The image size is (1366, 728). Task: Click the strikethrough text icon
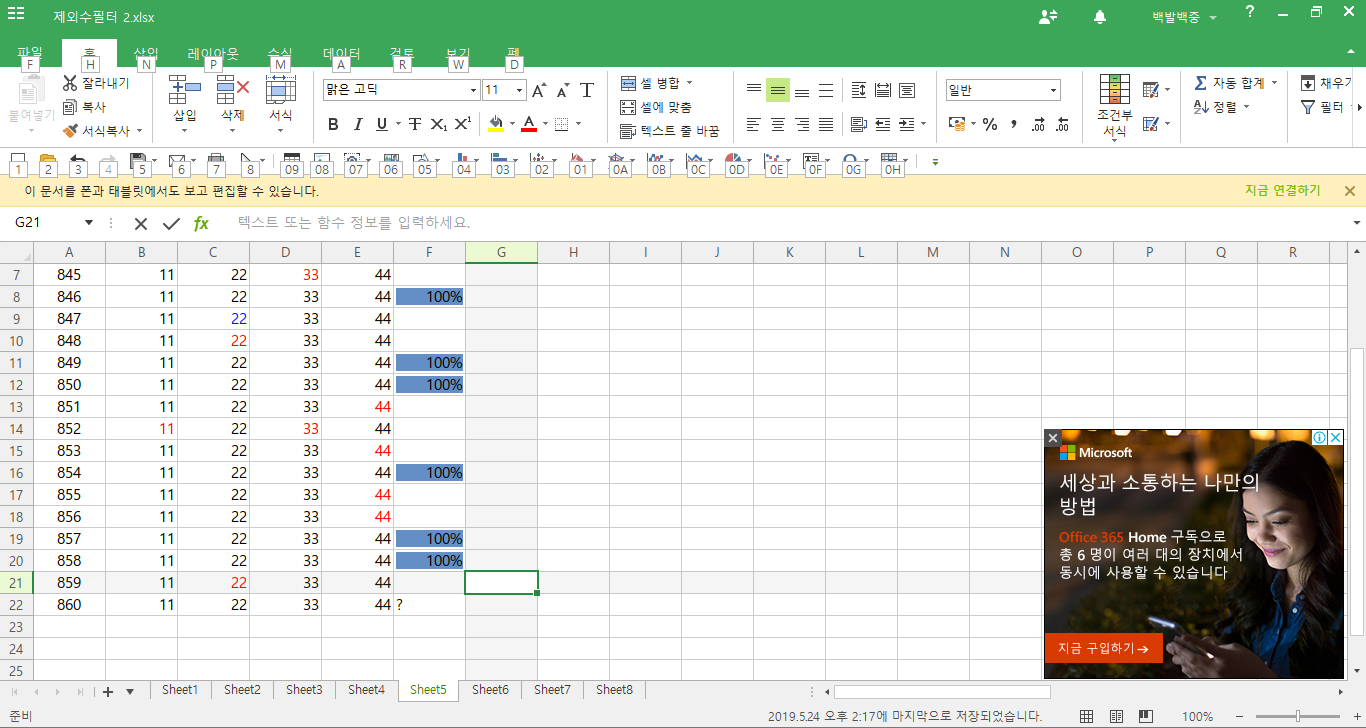(x=414, y=124)
